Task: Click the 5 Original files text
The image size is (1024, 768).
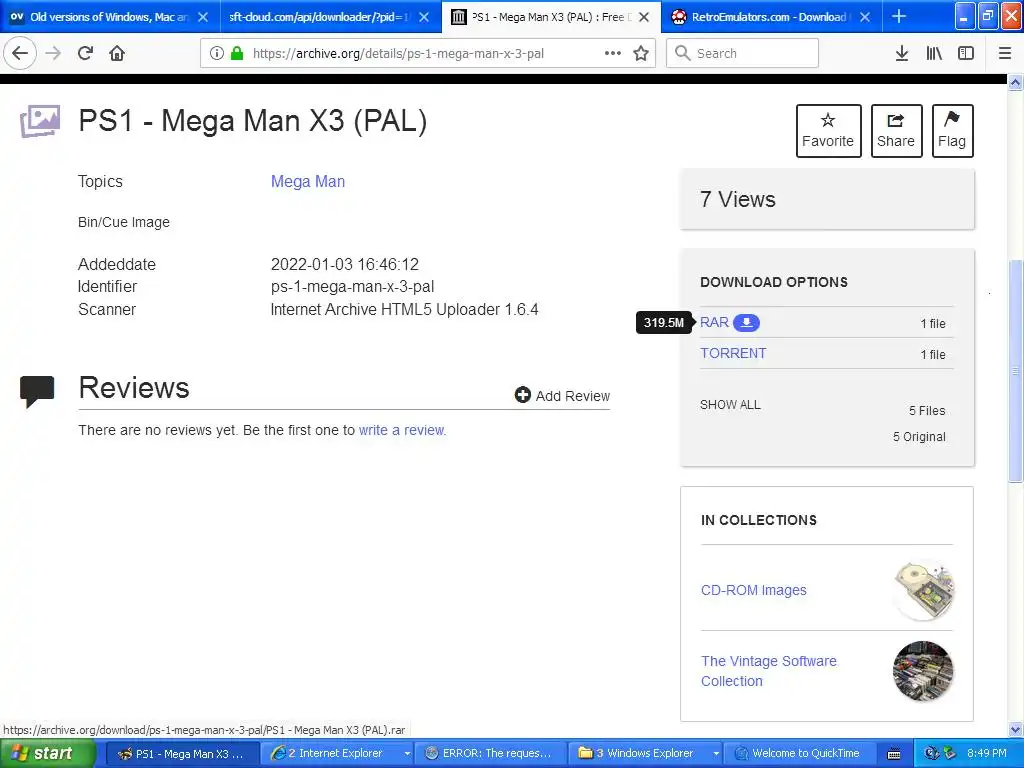Action: pos(919,437)
